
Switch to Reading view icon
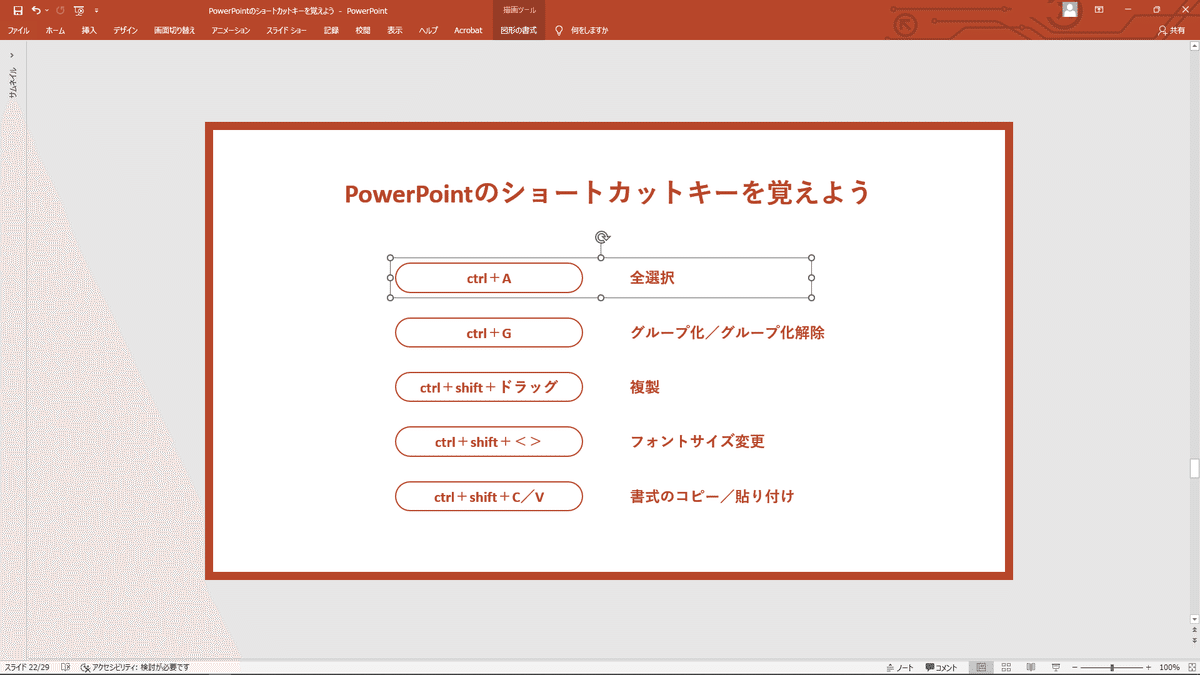(1030, 667)
